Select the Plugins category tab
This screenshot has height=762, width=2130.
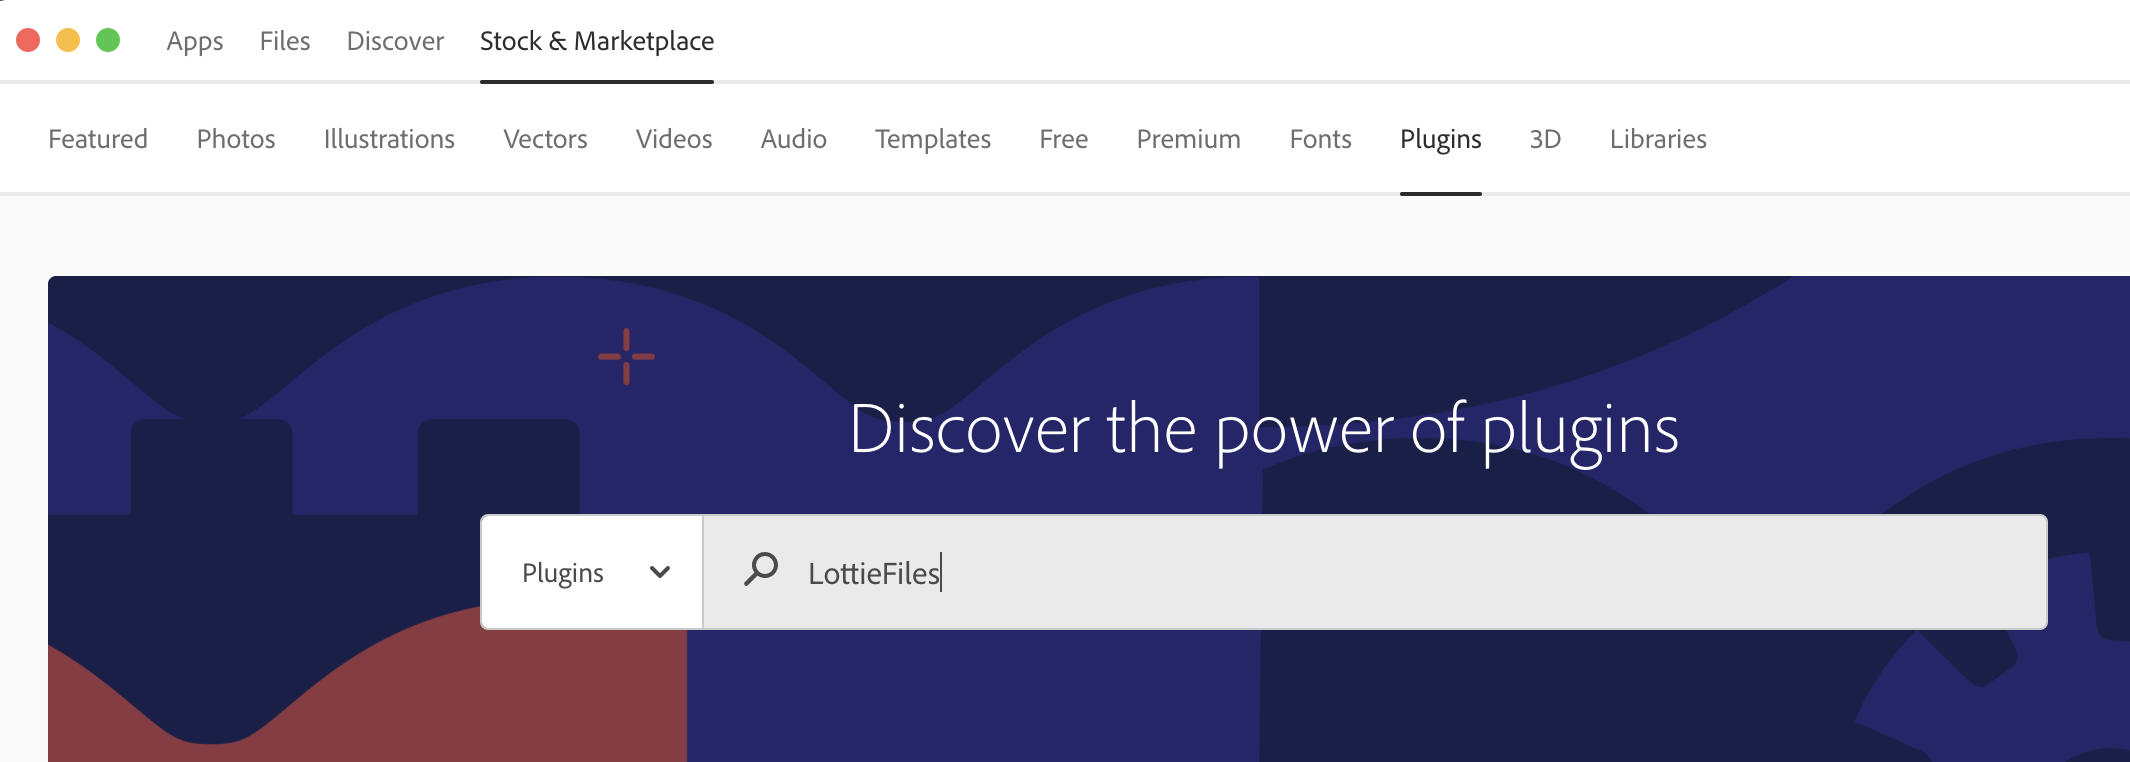click(x=1441, y=139)
